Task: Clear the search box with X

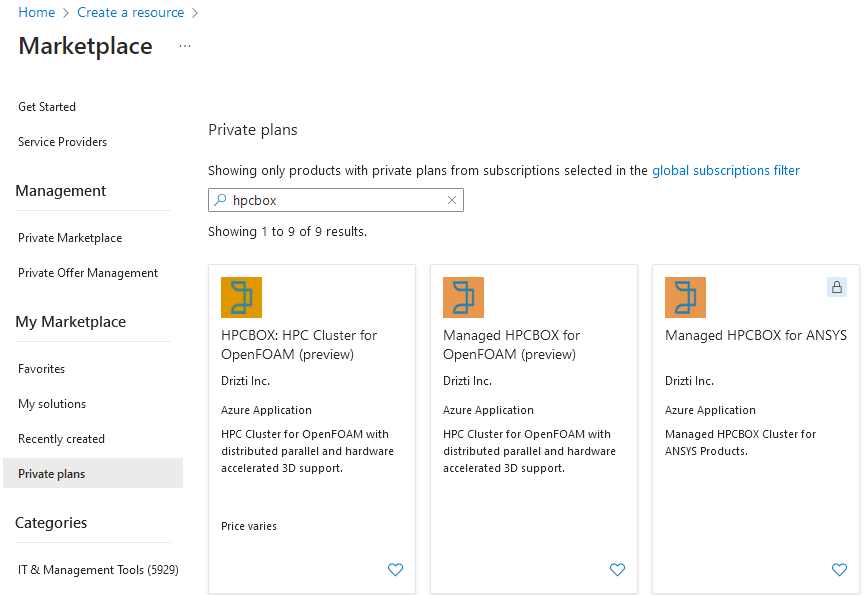Action: [452, 200]
